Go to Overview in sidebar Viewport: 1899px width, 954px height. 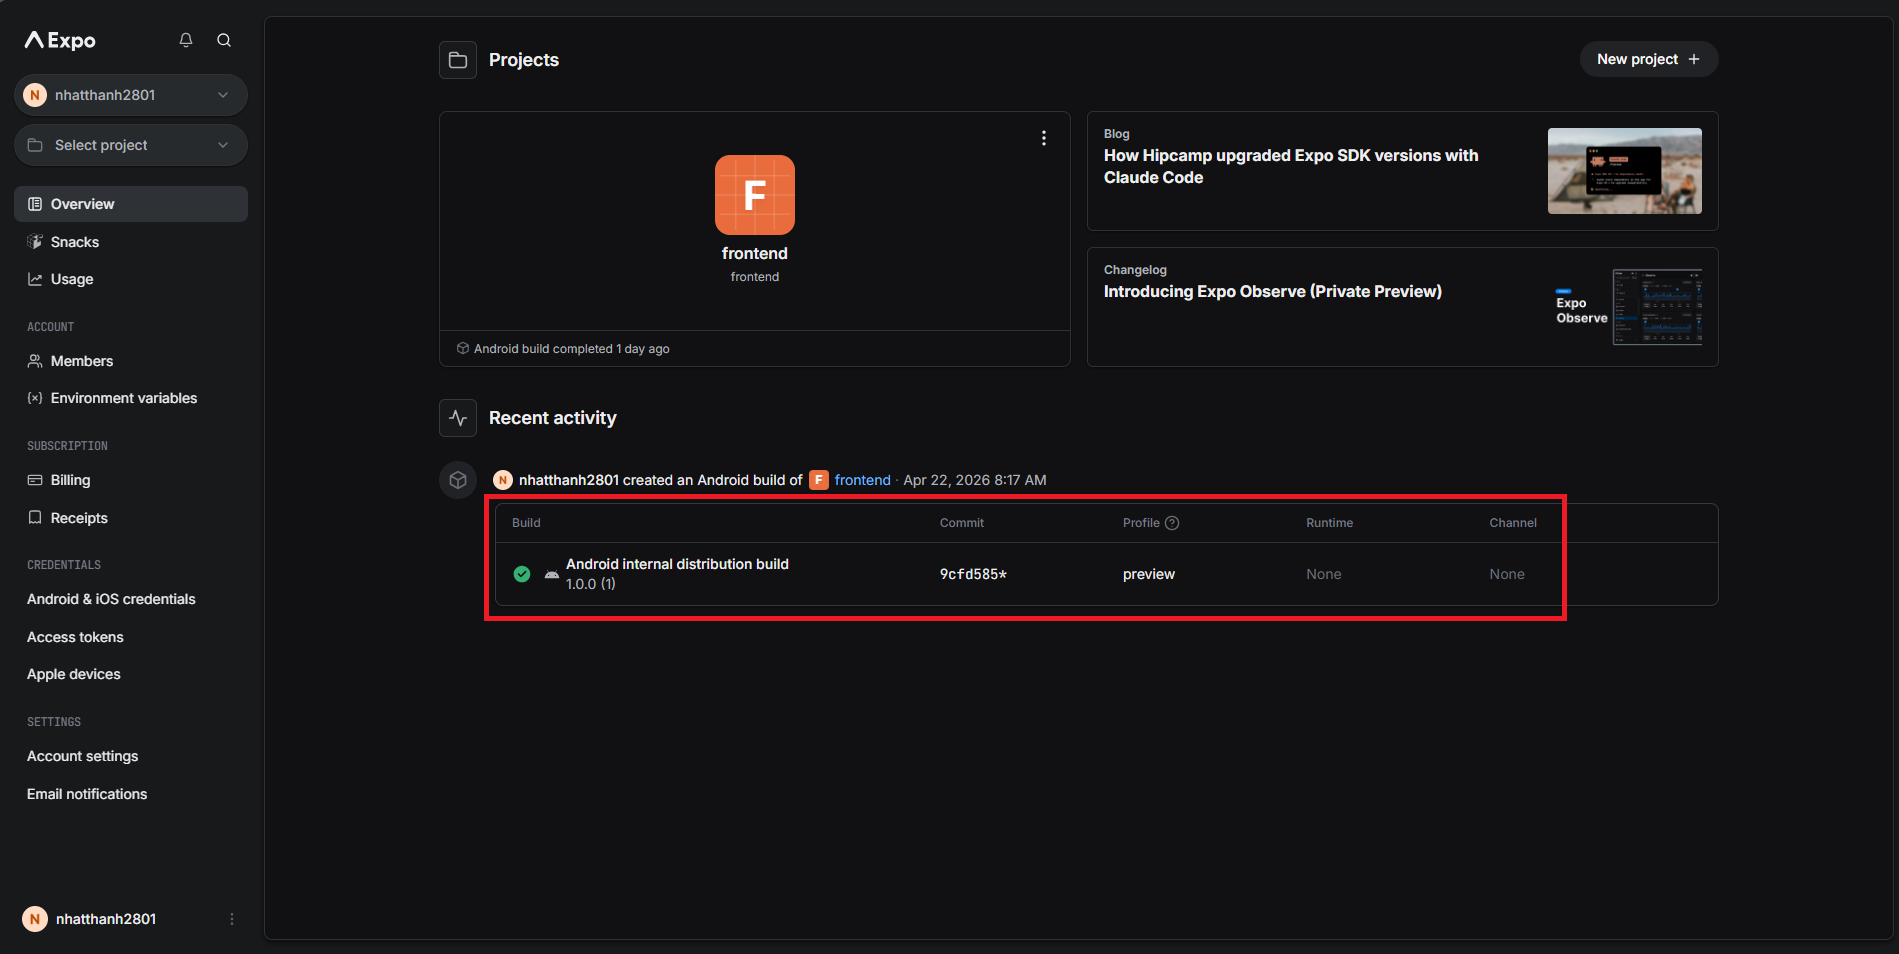(131, 204)
